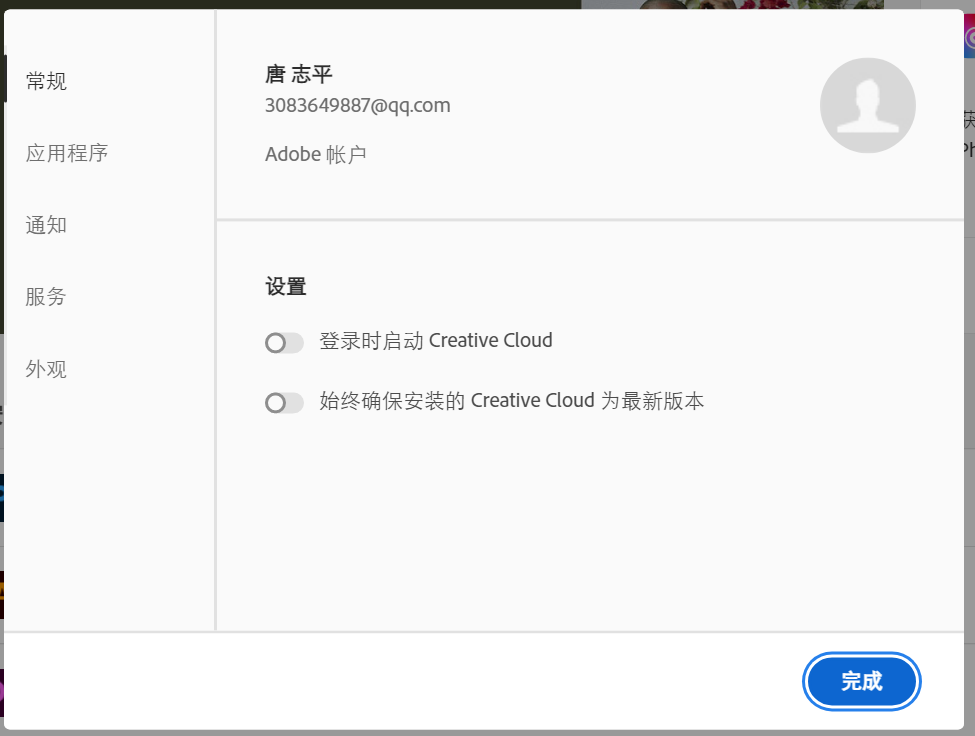Open the 外观 tab

coord(46,369)
